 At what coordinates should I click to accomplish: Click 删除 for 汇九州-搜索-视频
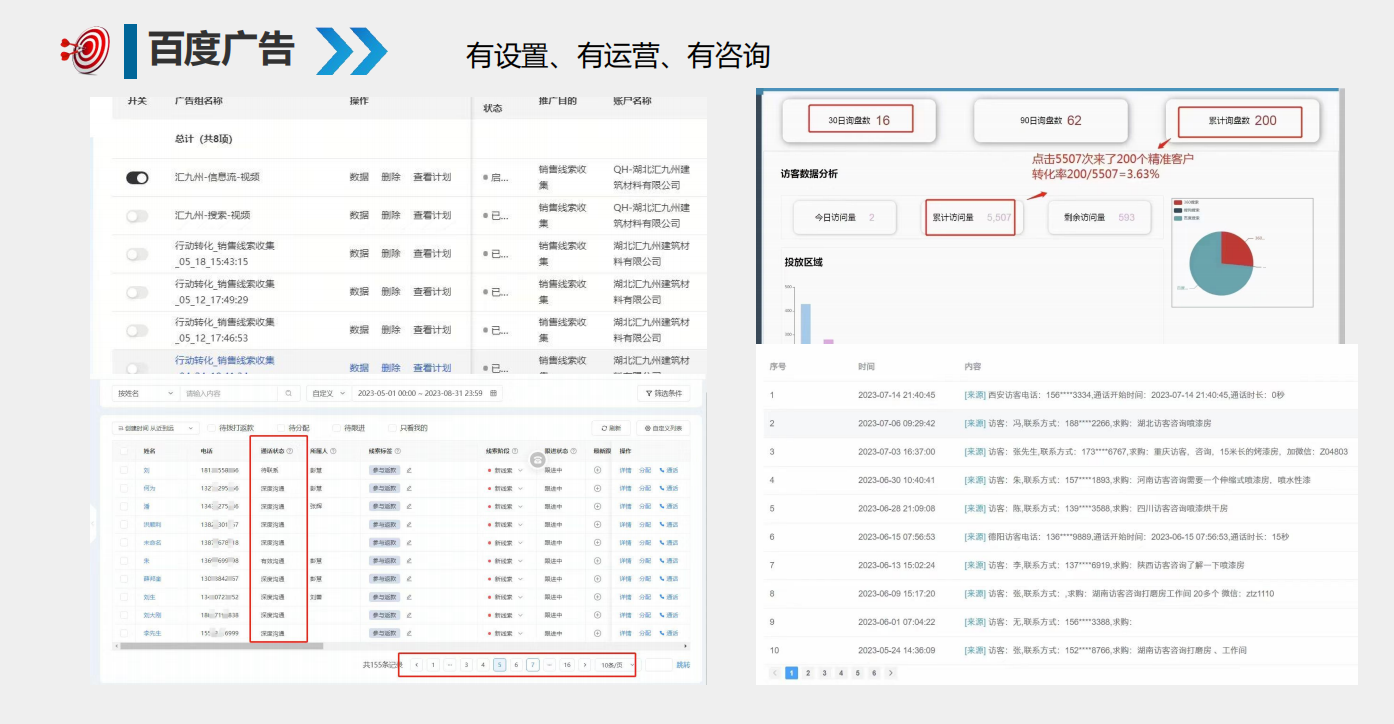pos(391,215)
